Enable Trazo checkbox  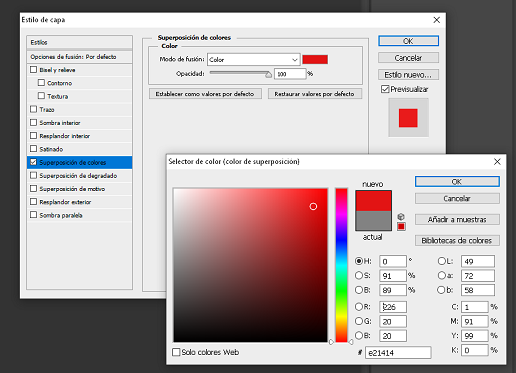click(33, 109)
